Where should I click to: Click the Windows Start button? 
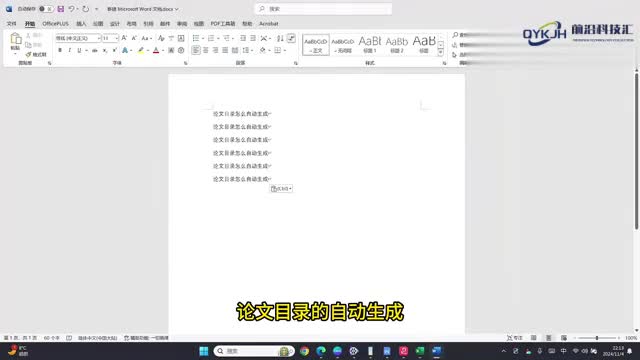[x=204, y=351]
